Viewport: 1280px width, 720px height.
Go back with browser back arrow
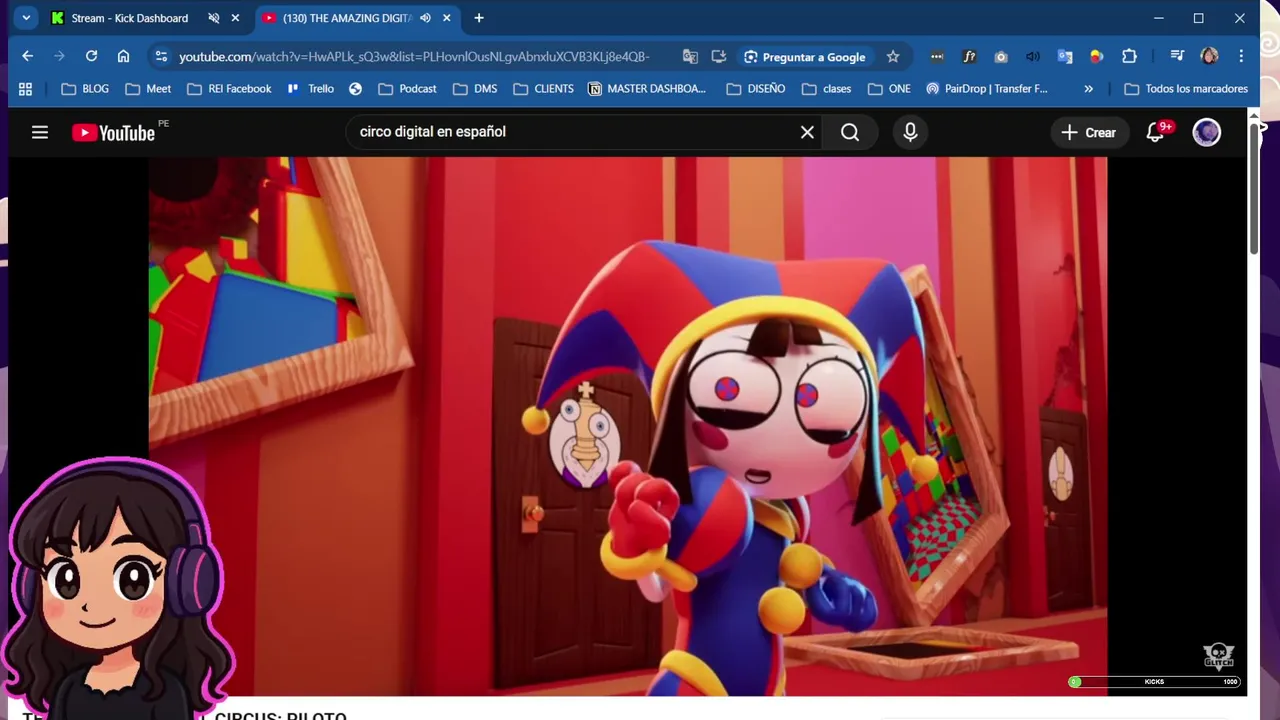[28, 56]
